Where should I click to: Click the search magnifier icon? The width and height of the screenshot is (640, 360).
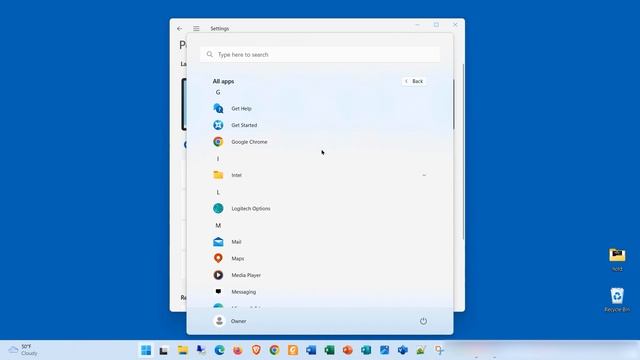(210, 54)
